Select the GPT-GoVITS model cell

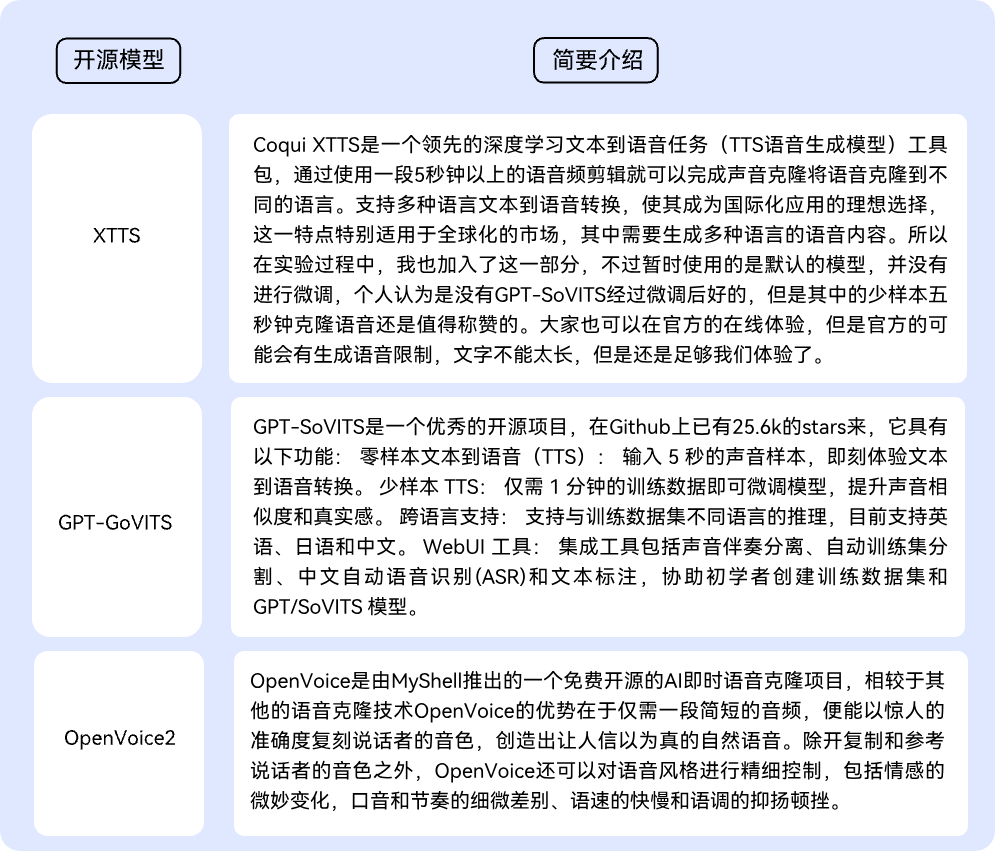coord(117,517)
